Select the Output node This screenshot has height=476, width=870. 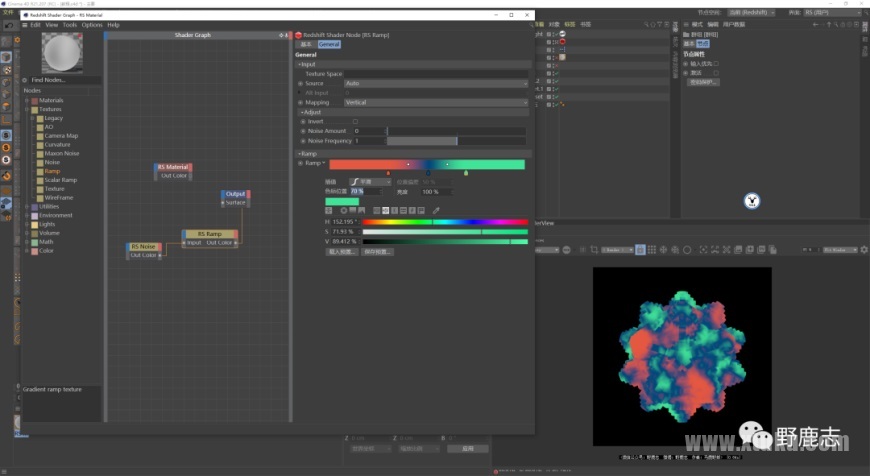(x=236, y=198)
